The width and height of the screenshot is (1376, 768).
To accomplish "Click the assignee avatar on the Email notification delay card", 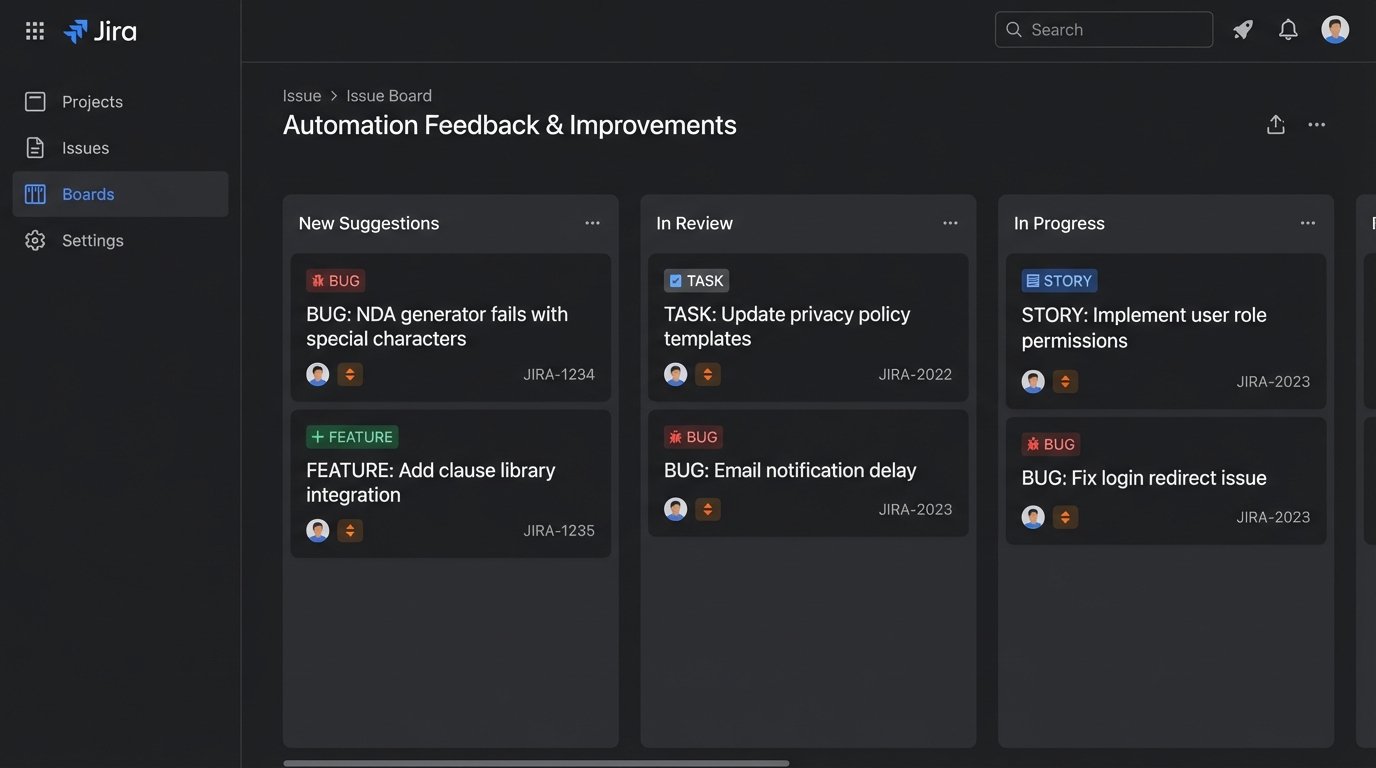I will tap(675, 508).
